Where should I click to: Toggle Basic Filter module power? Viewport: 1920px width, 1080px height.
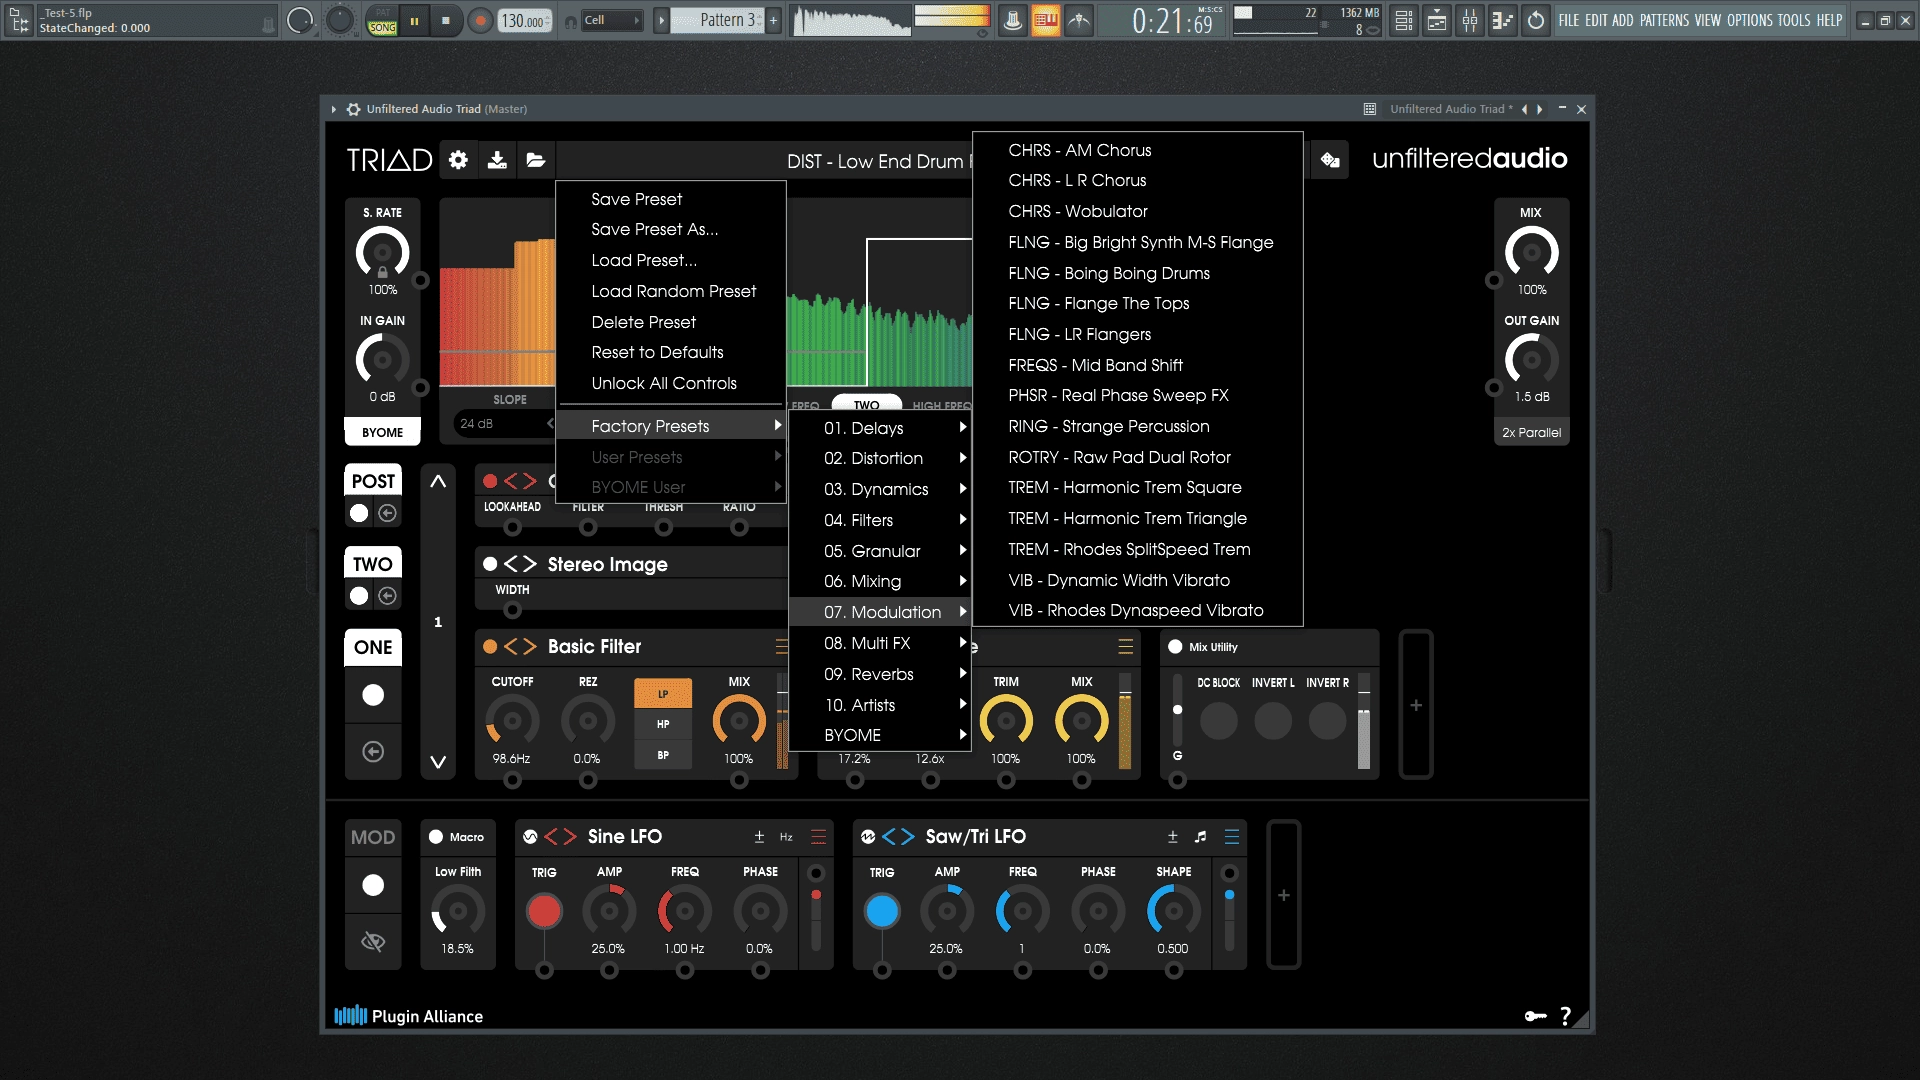[x=490, y=647]
